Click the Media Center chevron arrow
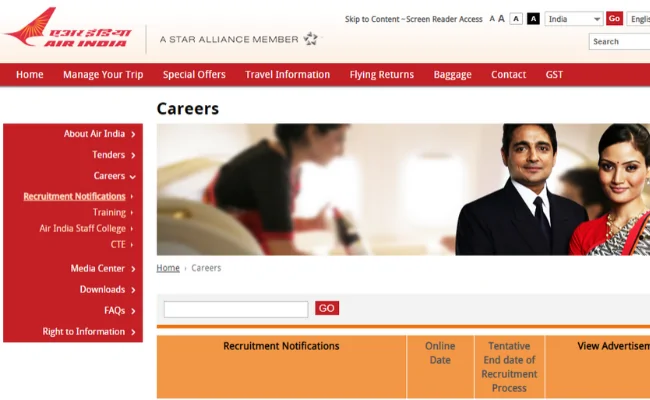650x400 pixels. click(x=133, y=269)
